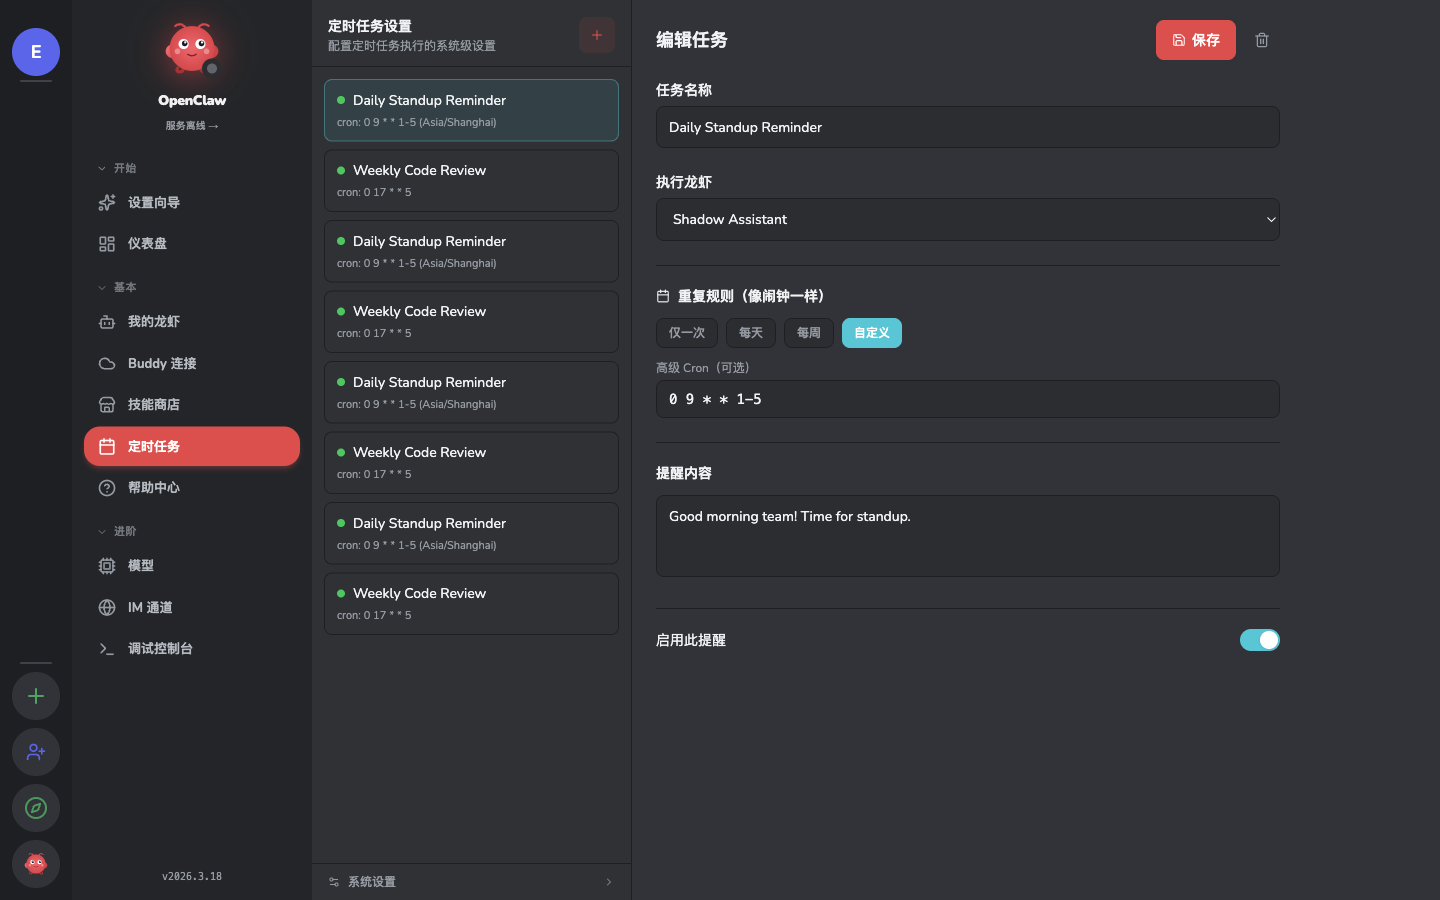Viewport: 1440px width, 900px height.
Task: Click the 服务离线 service status link
Action: pos(192,125)
